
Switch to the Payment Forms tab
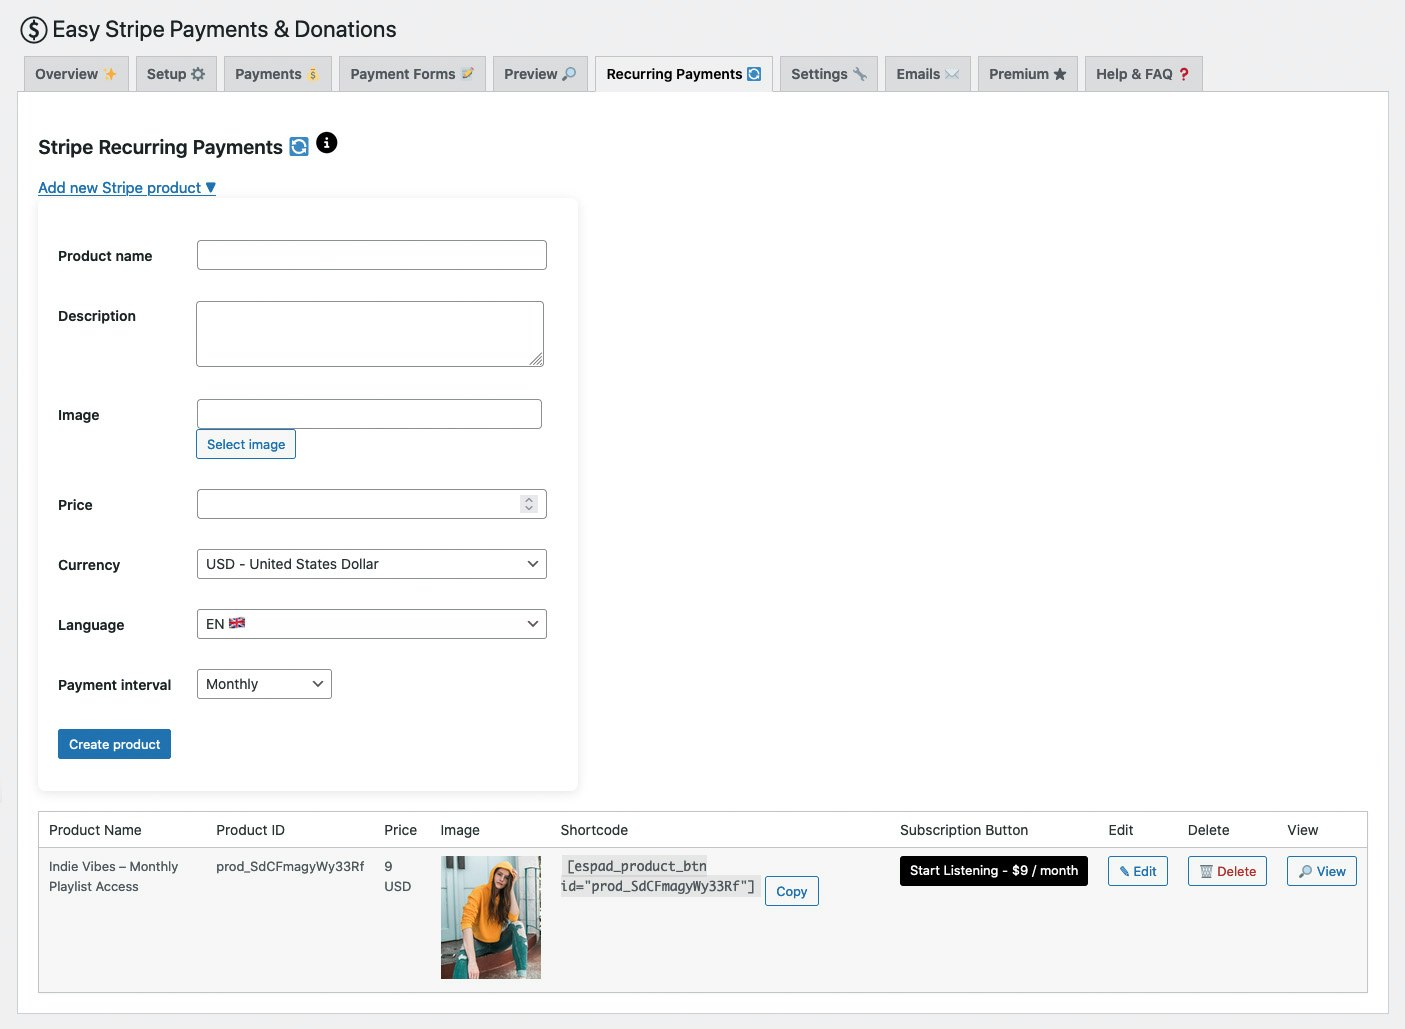coord(411,73)
